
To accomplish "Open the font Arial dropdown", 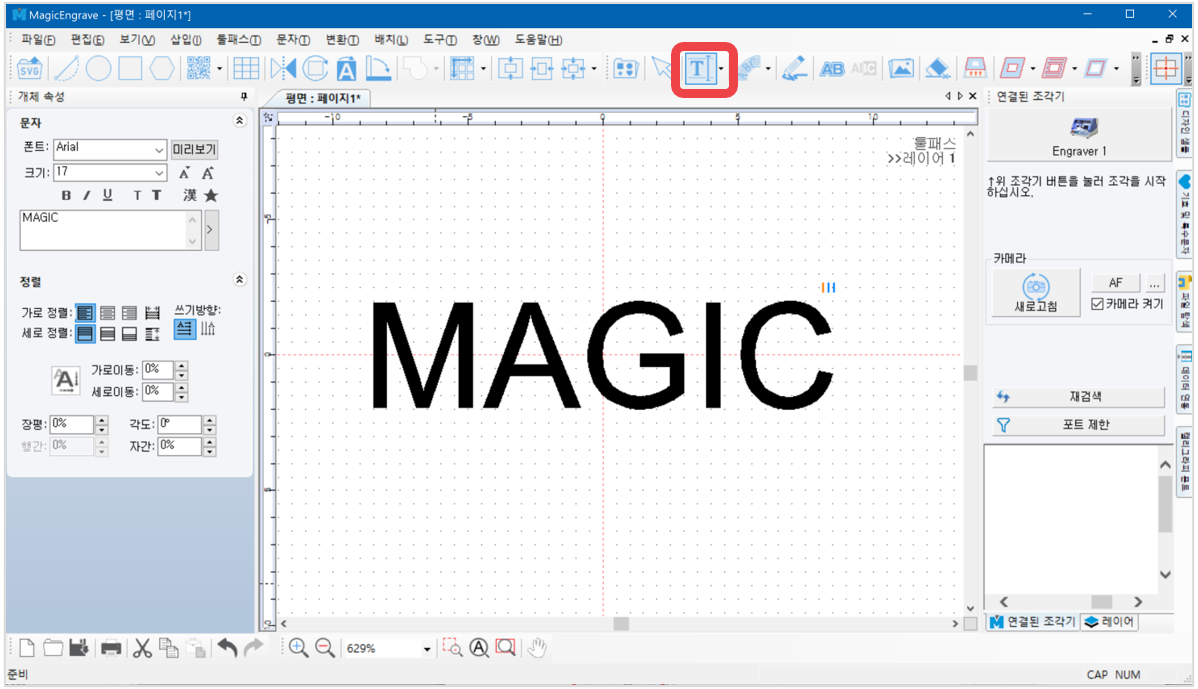I will (x=159, y=150).
